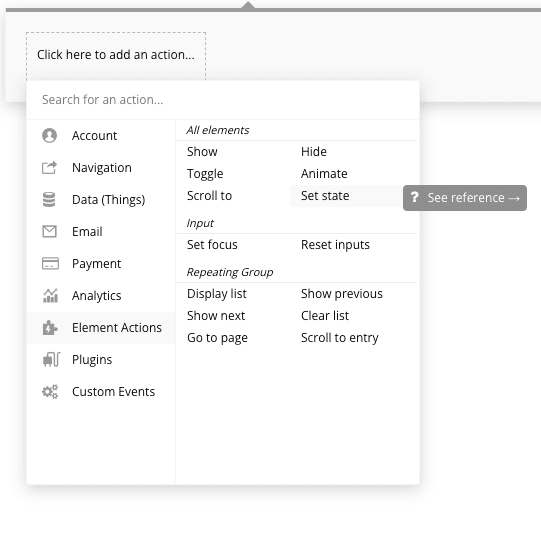
Task: Choose the Hide element action
Action: coord(314,151)
